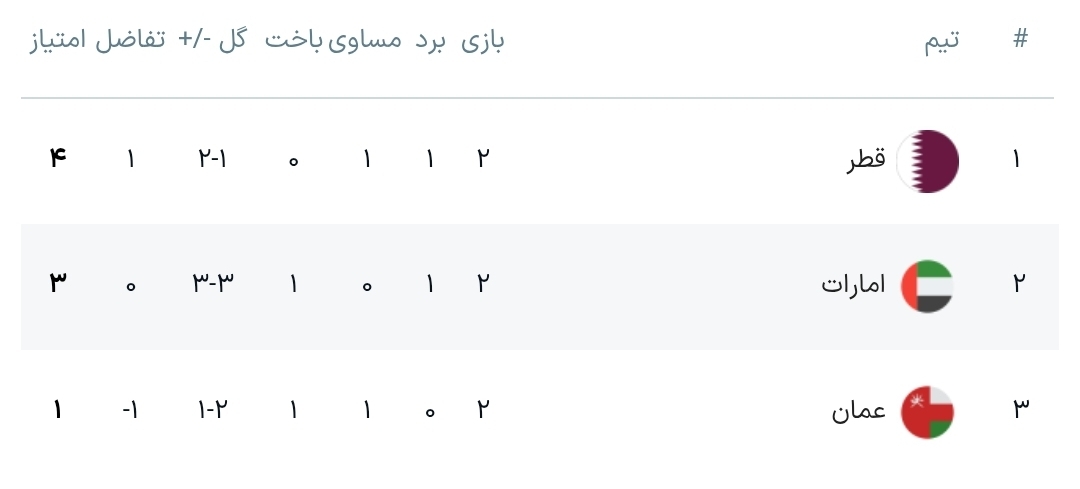The height and width of the screenshot is (489, 1080).
Task: Click the Qatar flag icon
Action: pyautogui.click(x=927, y=160)
